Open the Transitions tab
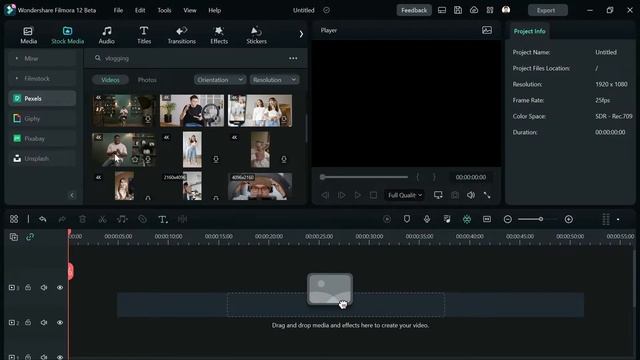640x360 pixels. (182, 35)
